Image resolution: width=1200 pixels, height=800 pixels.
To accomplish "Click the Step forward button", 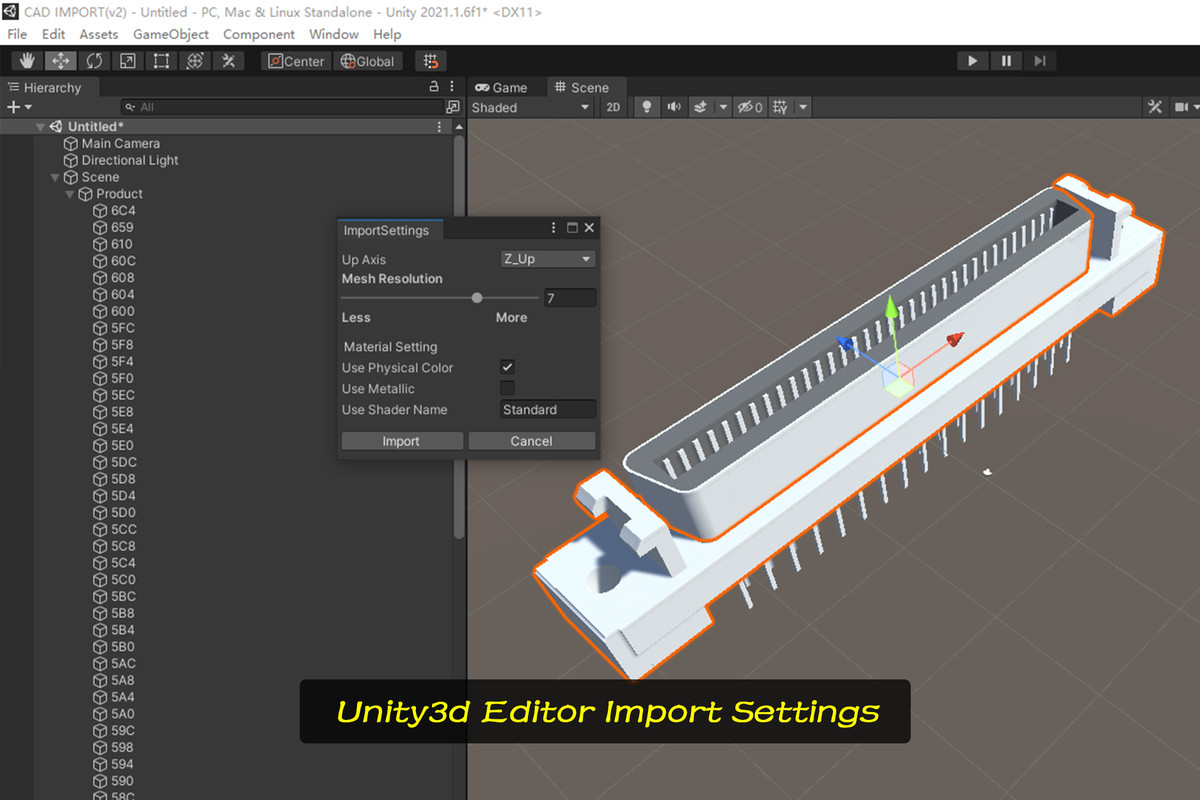I will point(1040,61).
